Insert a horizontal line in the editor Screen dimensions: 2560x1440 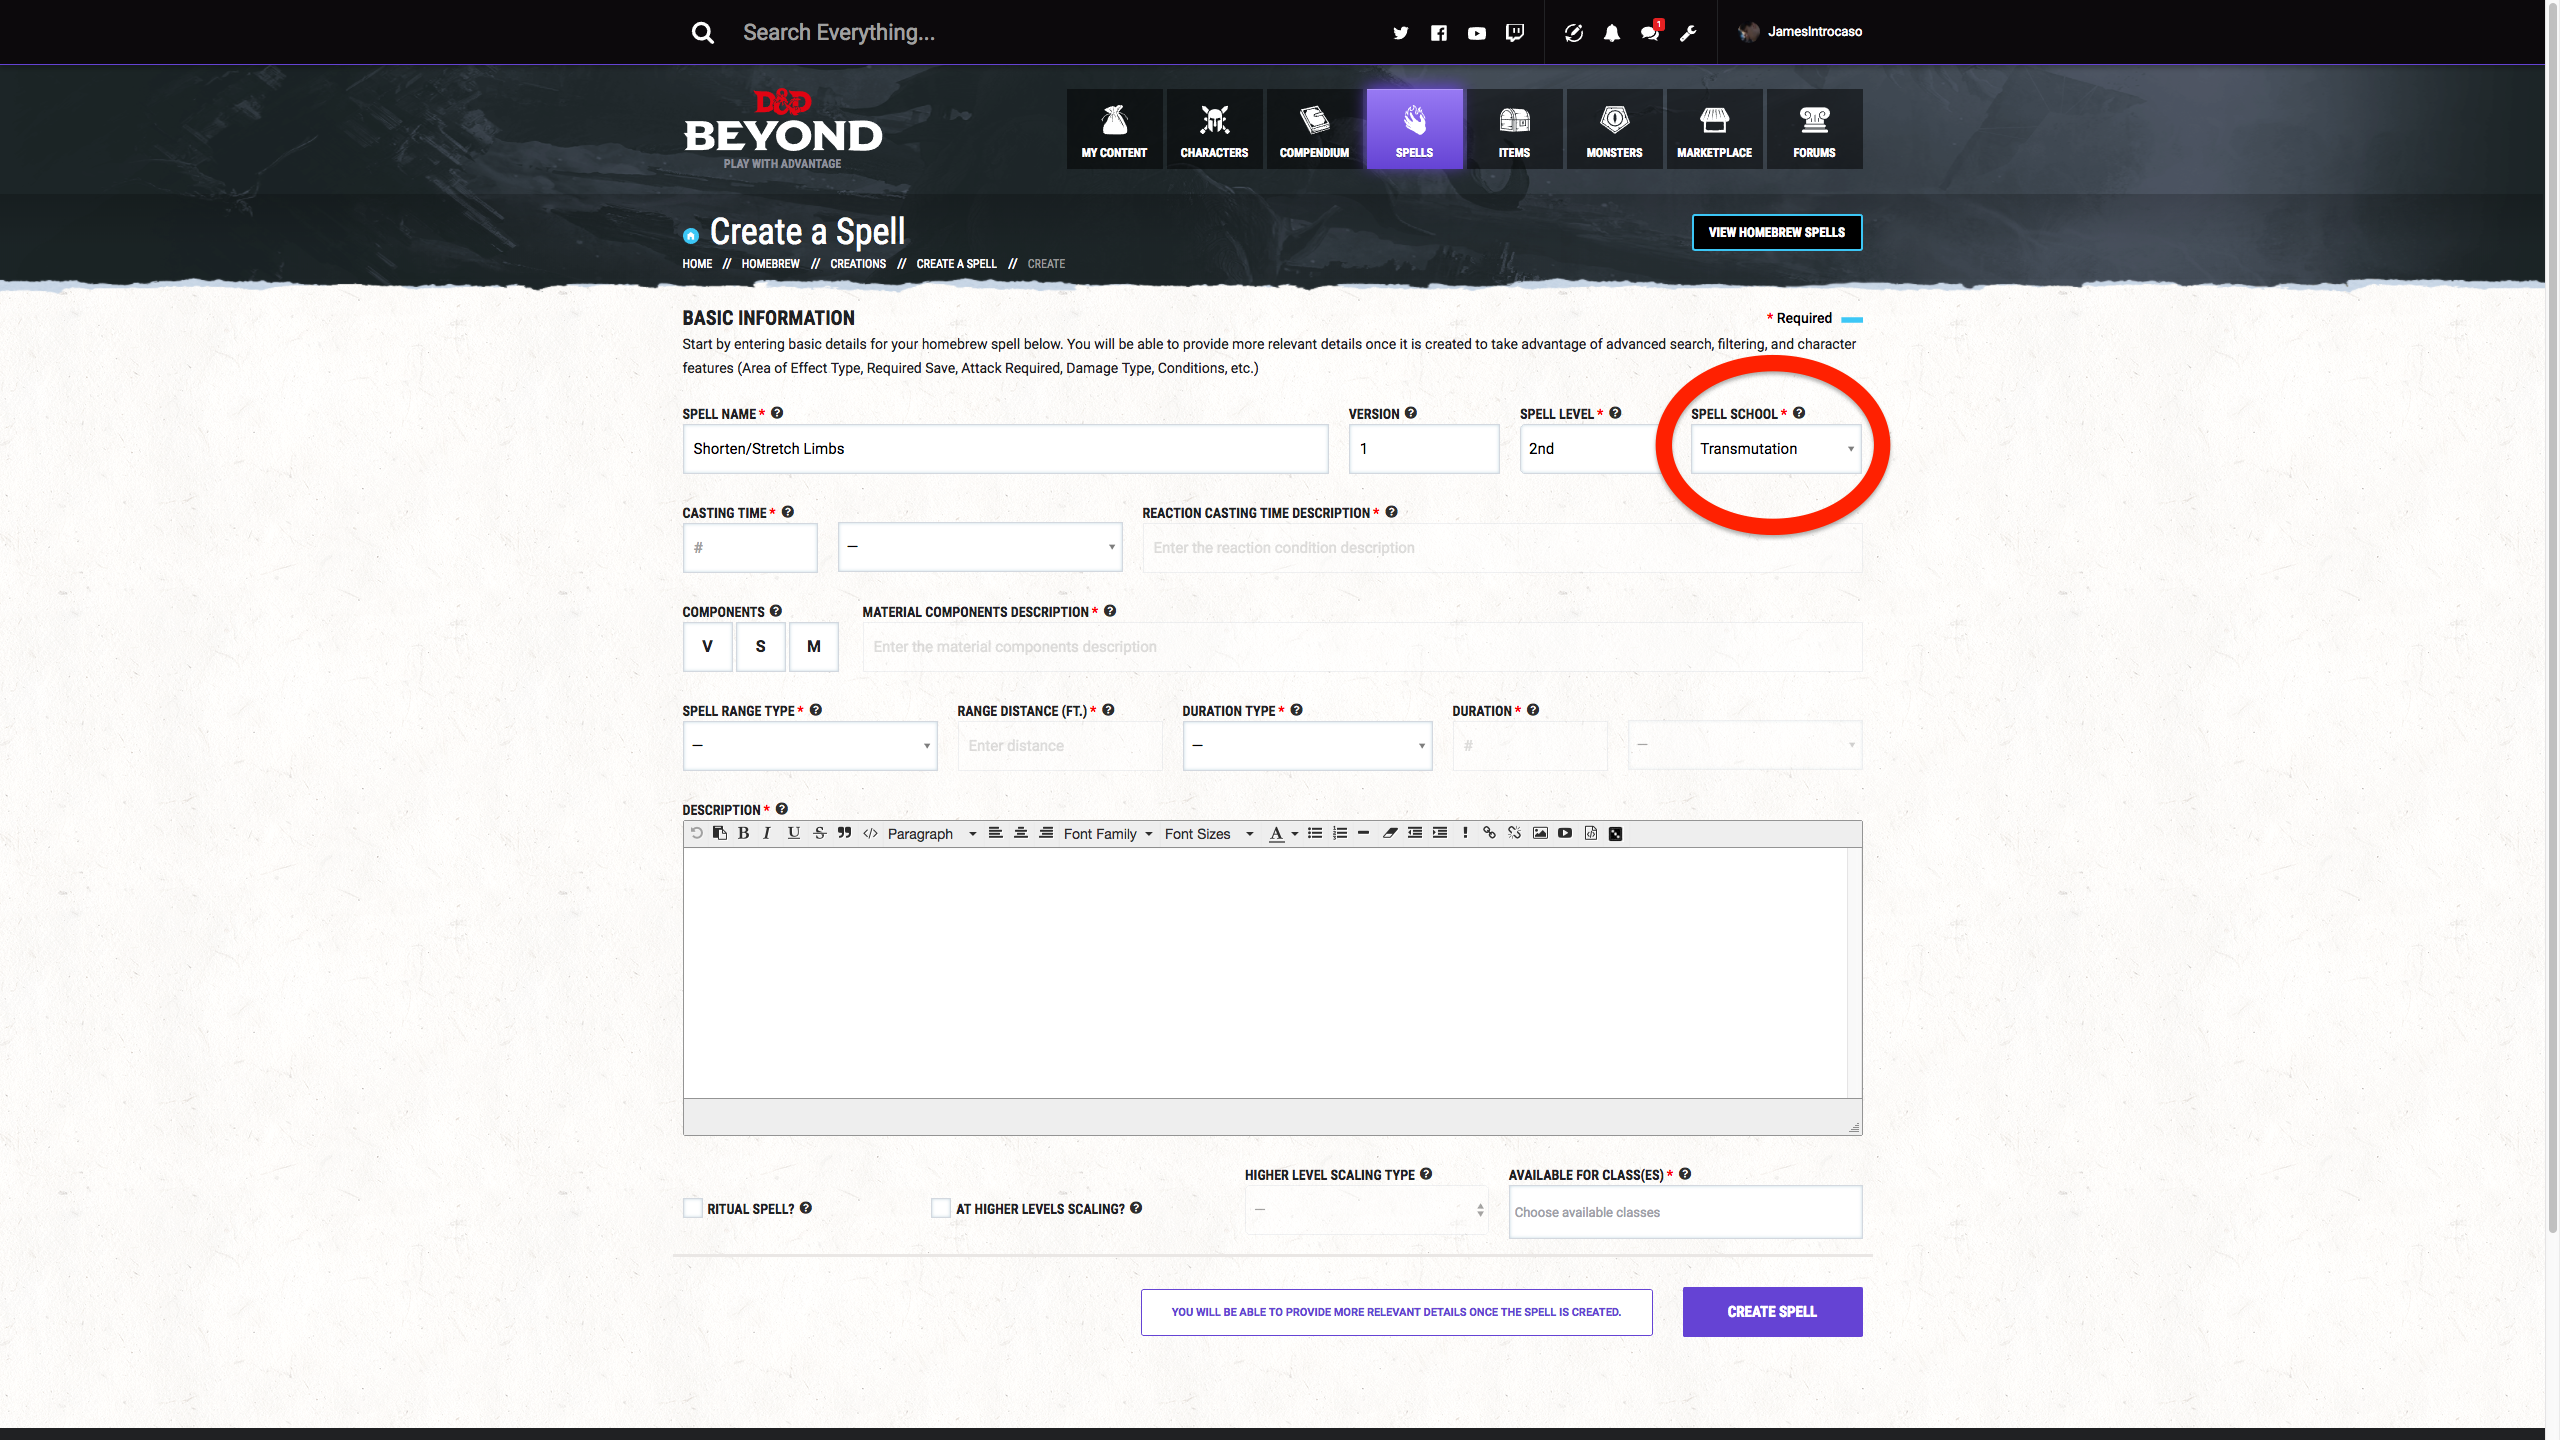[x=1363, y=833]
